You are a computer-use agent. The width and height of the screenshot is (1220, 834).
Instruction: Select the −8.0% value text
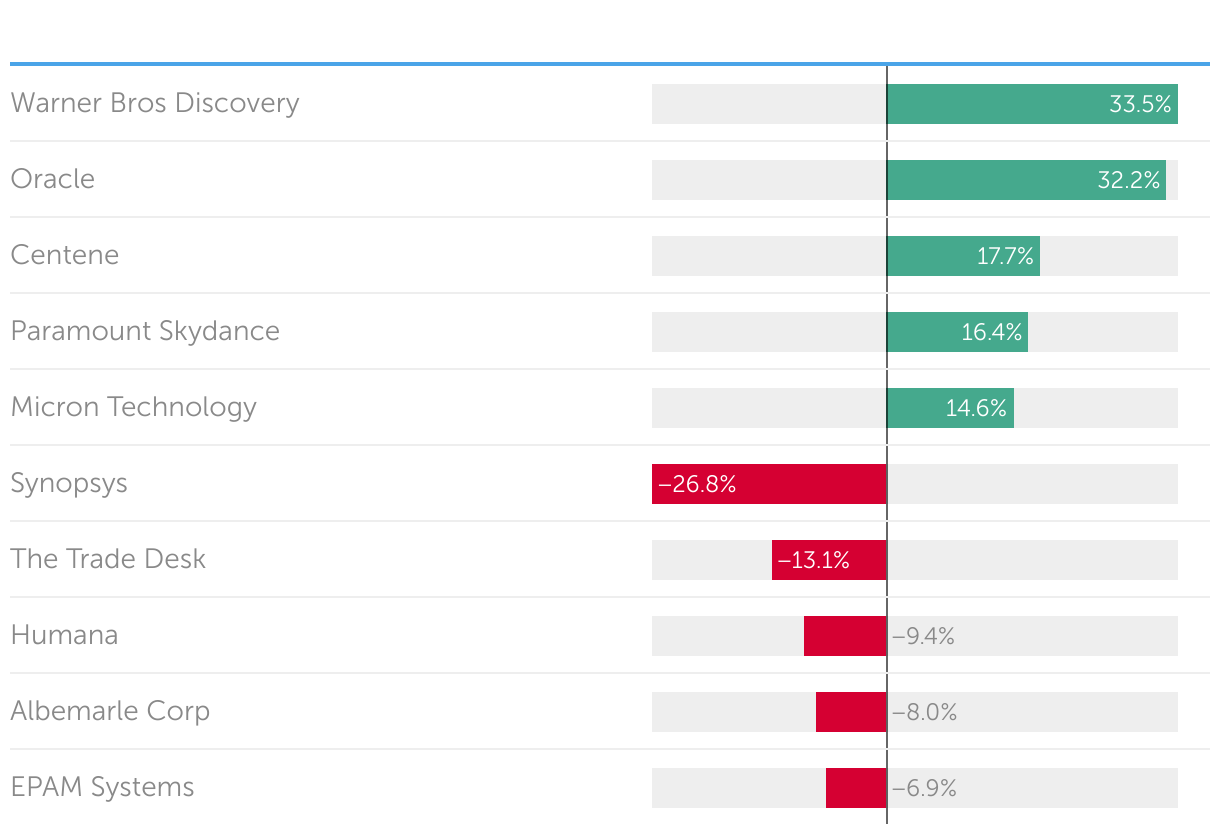(x=925, y=712)
